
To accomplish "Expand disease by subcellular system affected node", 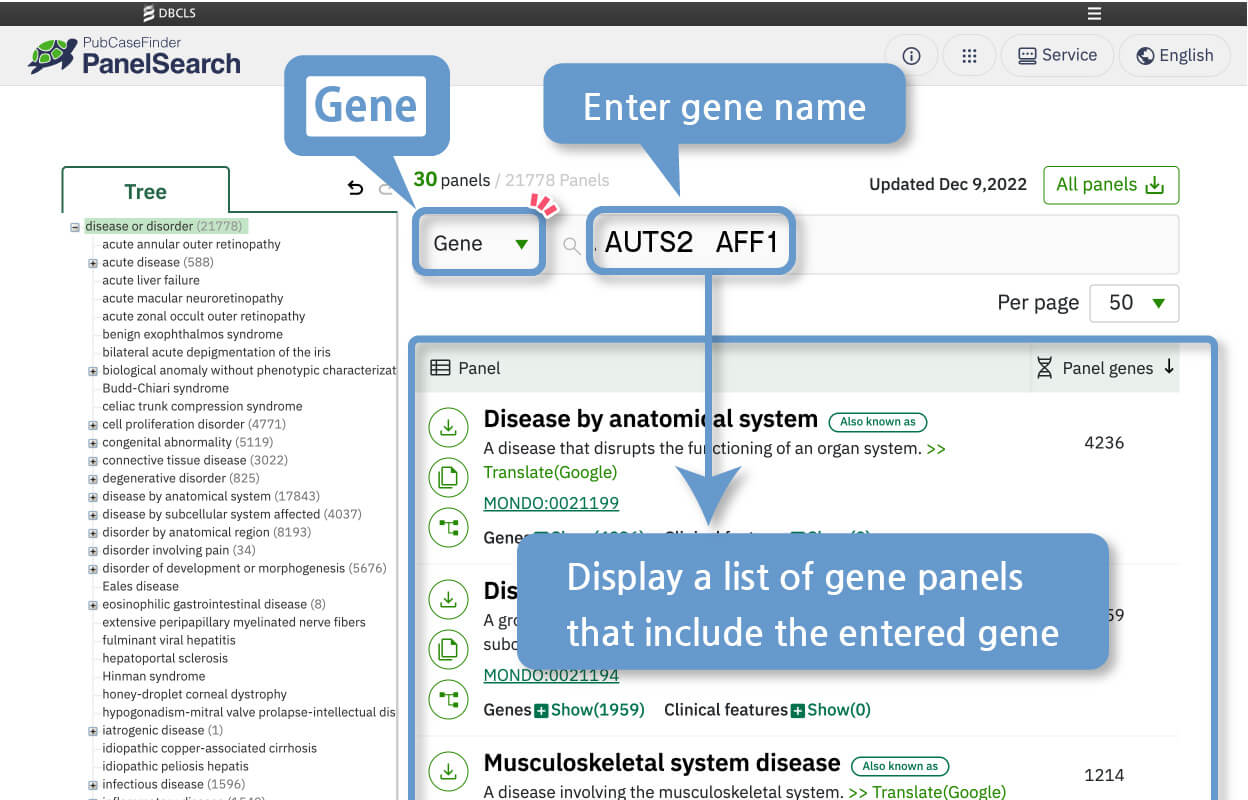I will pos(93,515).
